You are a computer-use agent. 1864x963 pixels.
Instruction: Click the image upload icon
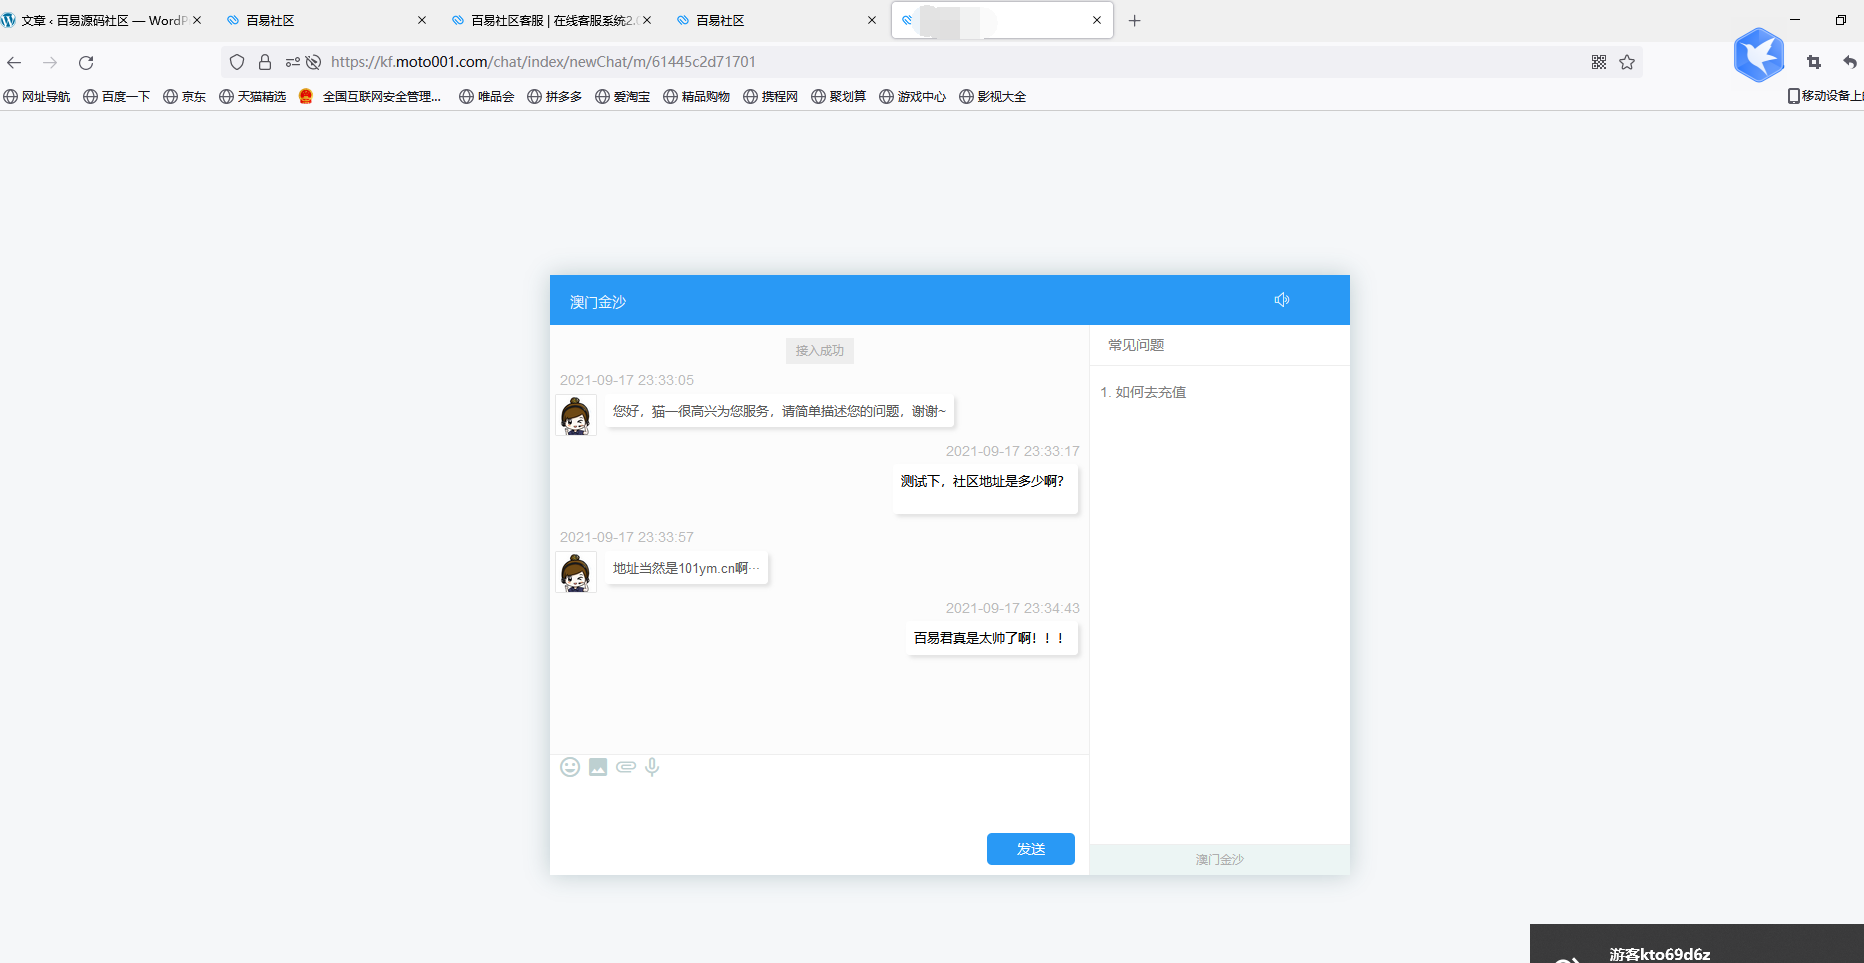[598, 767]
